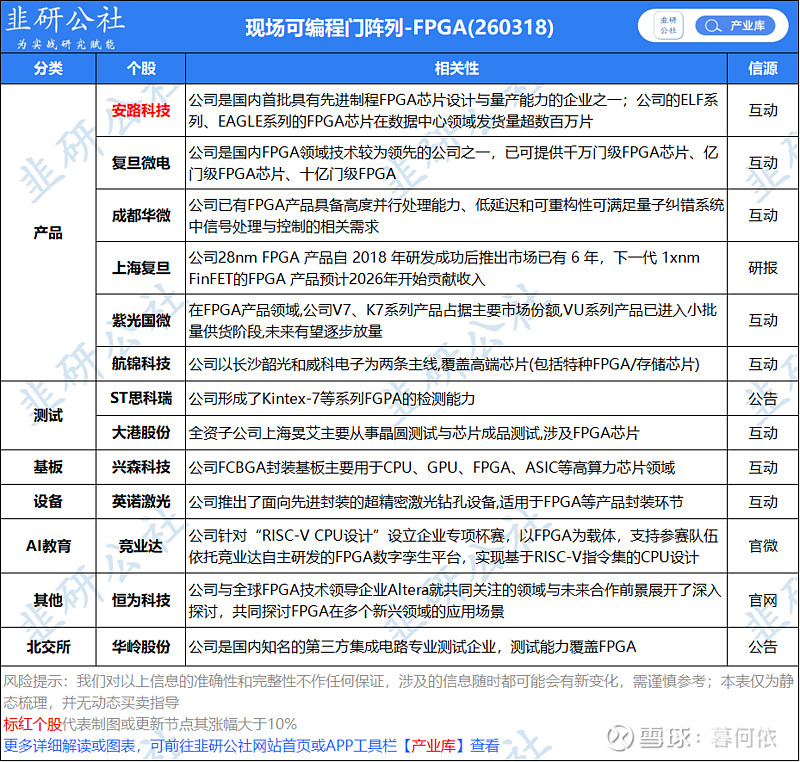This screenshot has height=762, width=800.
Task: Select the AI教育 category cell
Action: [x=48, y=546]
